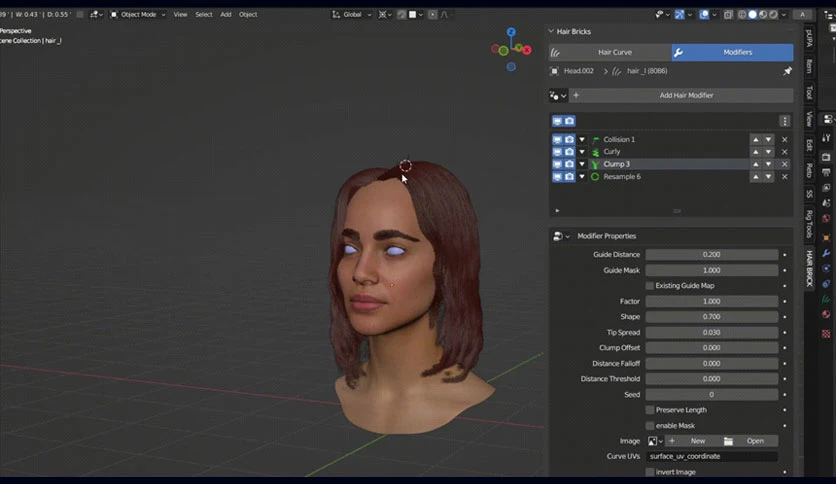Enable Existing Guide Map checkbox

pos(649,286)
